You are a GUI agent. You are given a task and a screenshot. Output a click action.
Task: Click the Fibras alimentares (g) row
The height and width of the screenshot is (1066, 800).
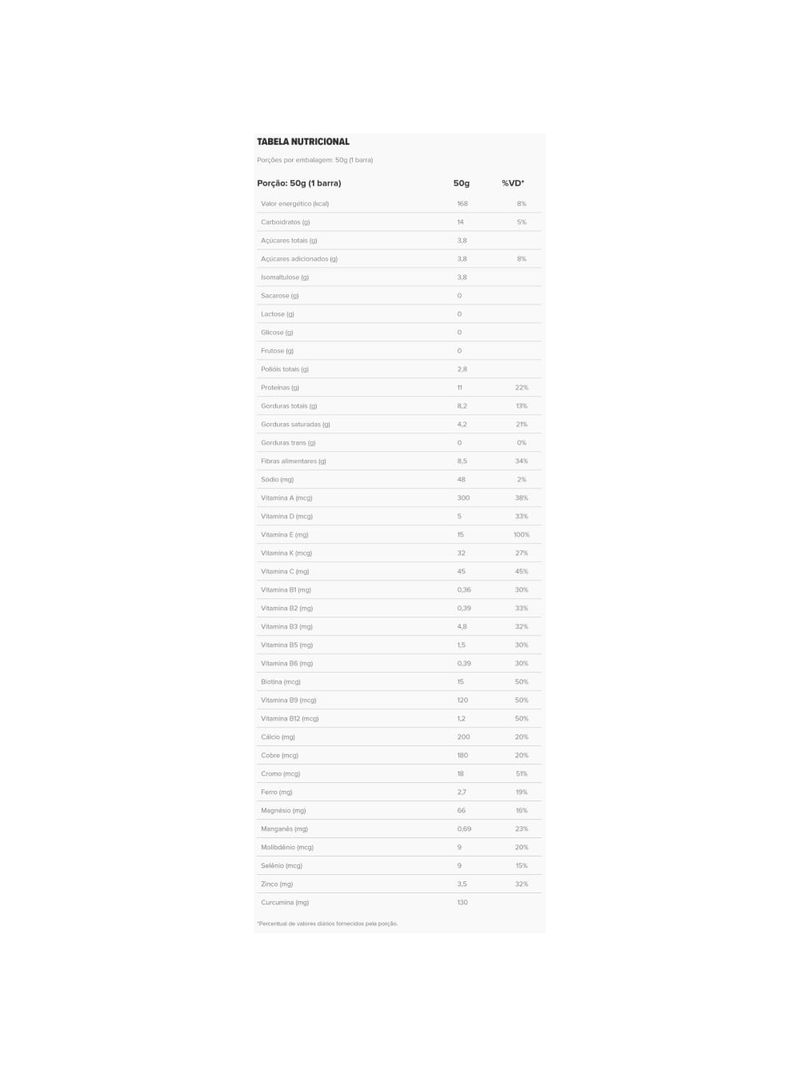[x=399, y=460]
